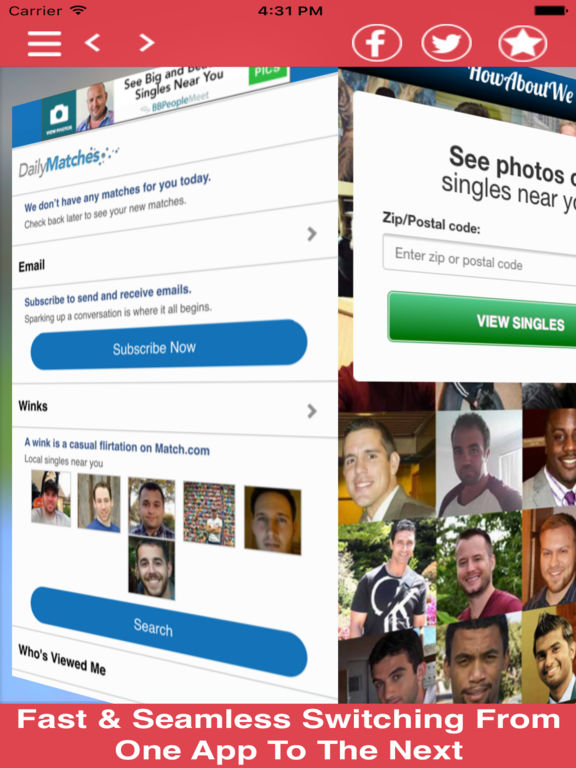Expand the Email section chevron
The image size is (576, 768).
tap(312, 234)
